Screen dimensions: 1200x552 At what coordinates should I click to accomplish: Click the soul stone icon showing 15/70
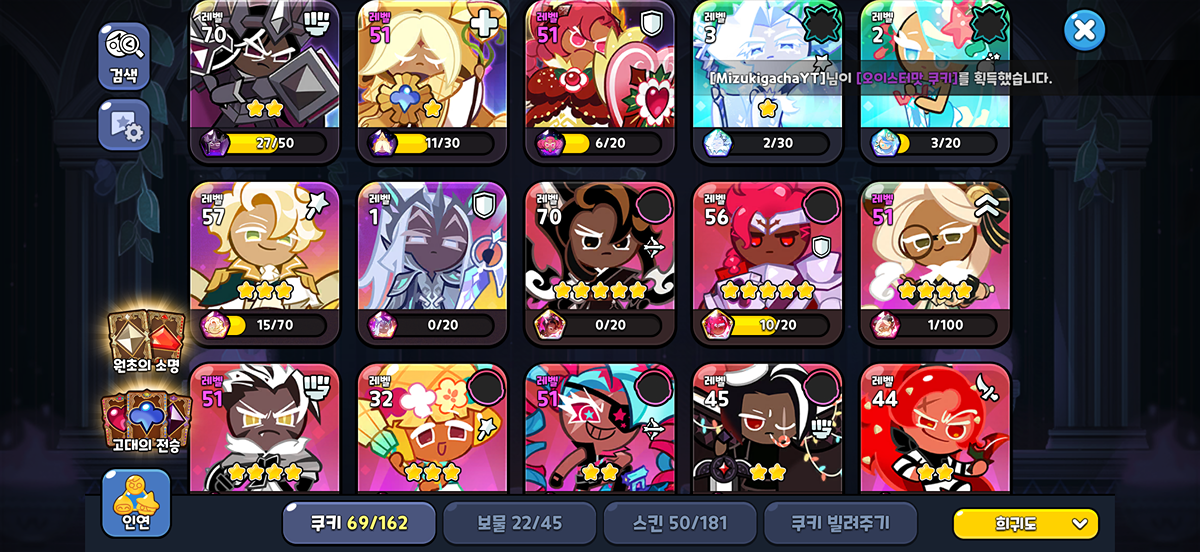point(215,325)
